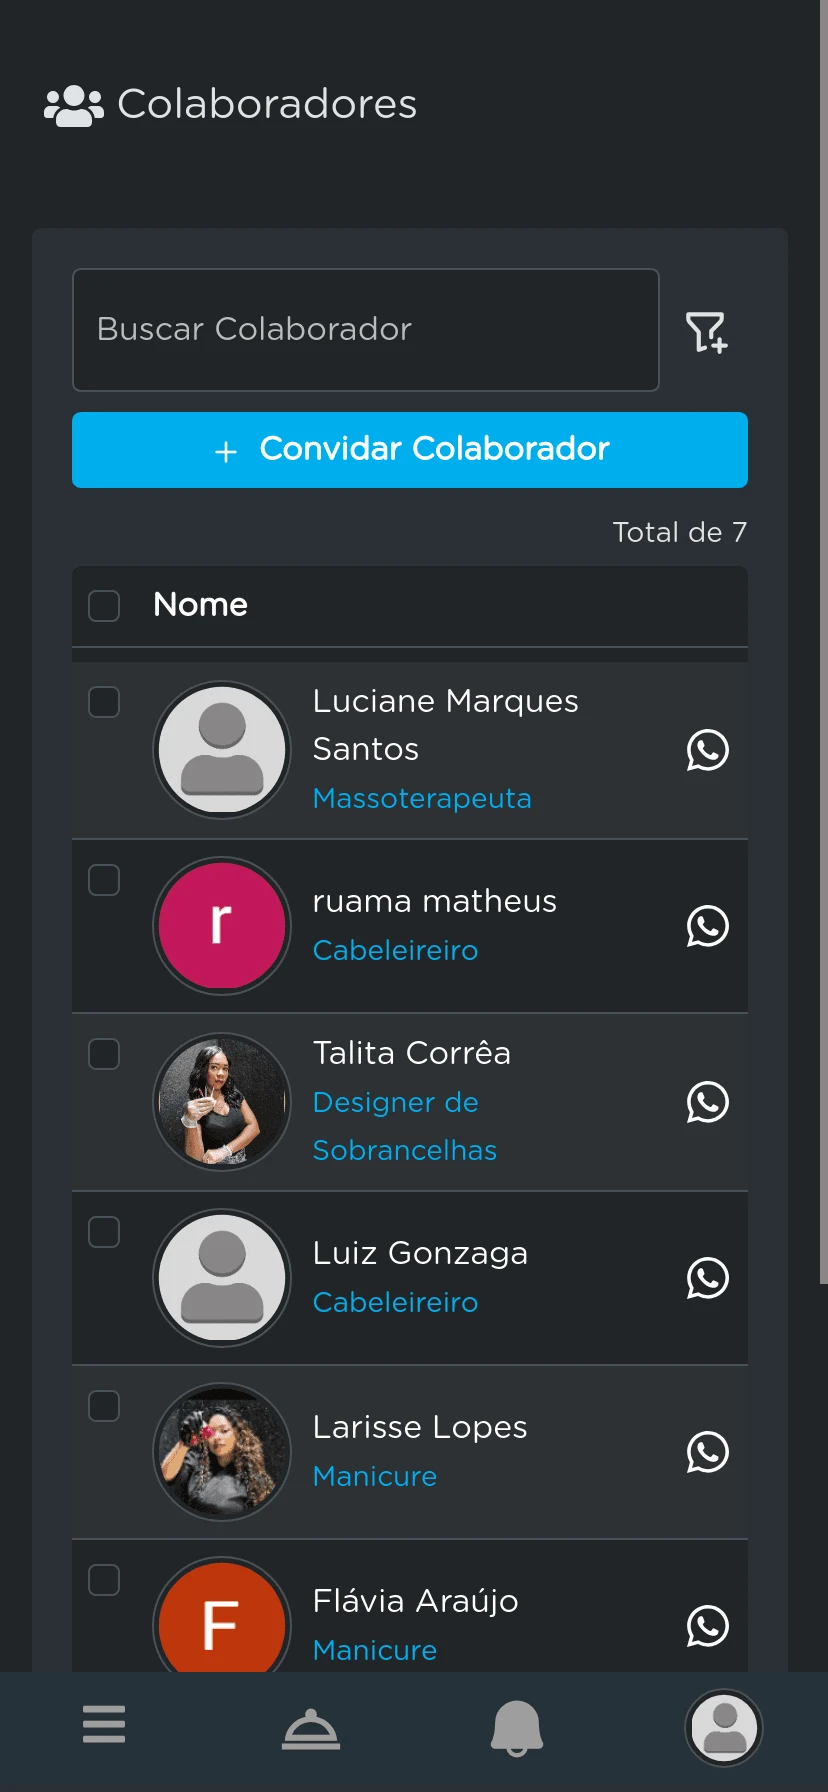Open WhatsApp chat with Larisse Lopes
Viewport: 828px width, 1792px height.
[708, 1452]
